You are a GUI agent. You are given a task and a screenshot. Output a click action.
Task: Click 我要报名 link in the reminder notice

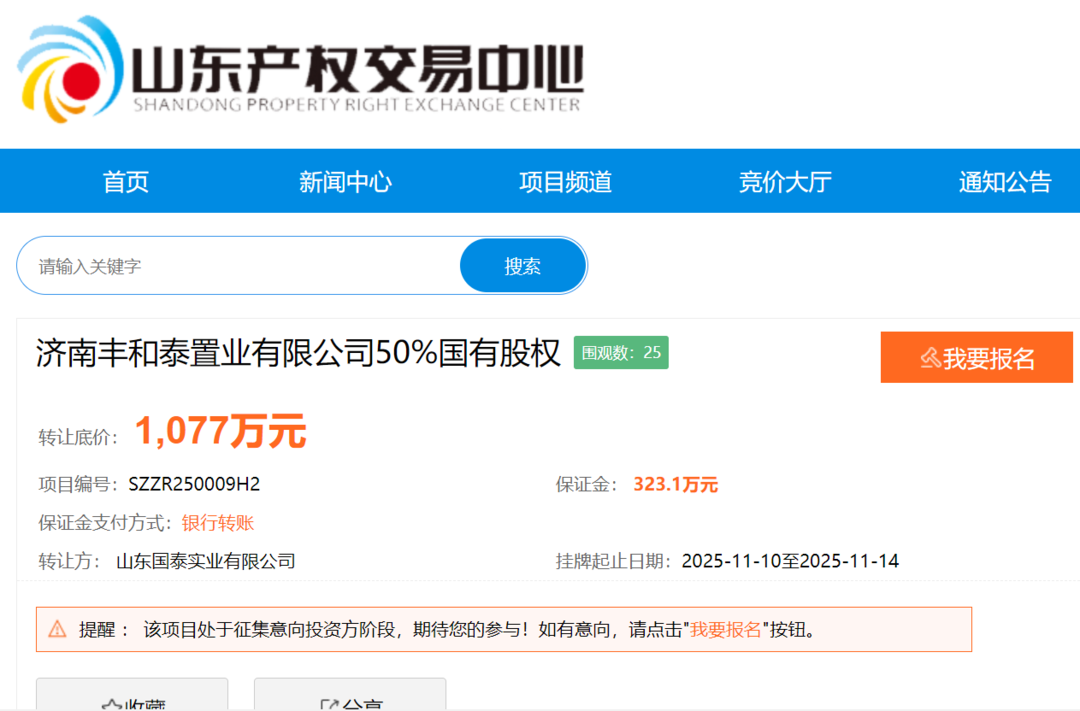point(727,630)
